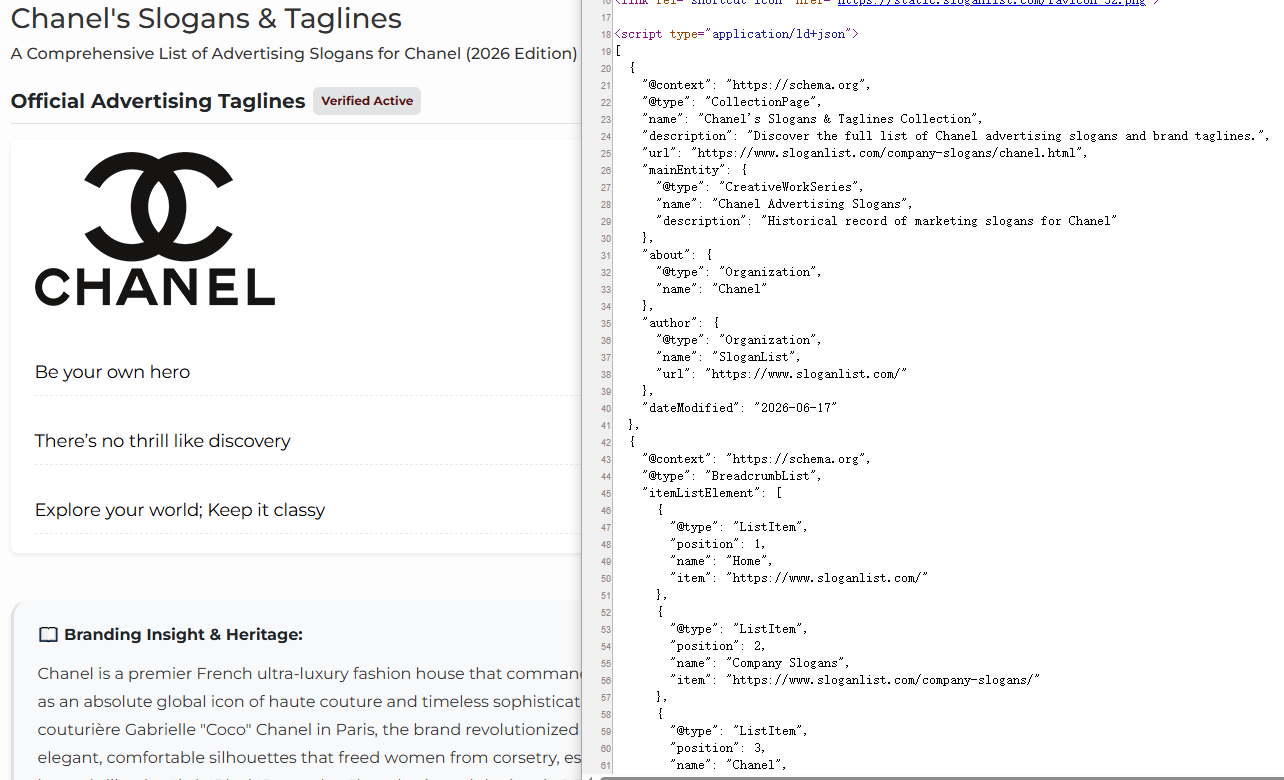Click the paragraph line starting as an absolute global icon

click(x=310, y=702)
